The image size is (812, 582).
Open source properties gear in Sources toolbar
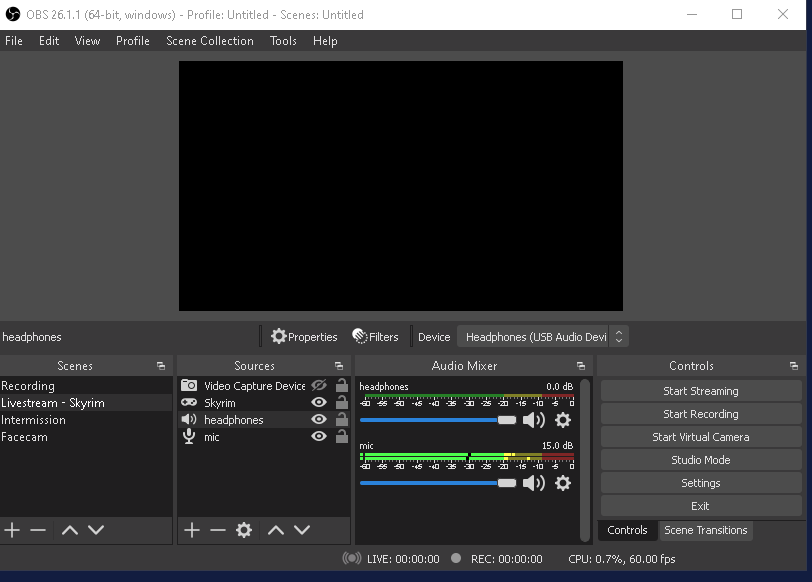[x=244, y=530]
